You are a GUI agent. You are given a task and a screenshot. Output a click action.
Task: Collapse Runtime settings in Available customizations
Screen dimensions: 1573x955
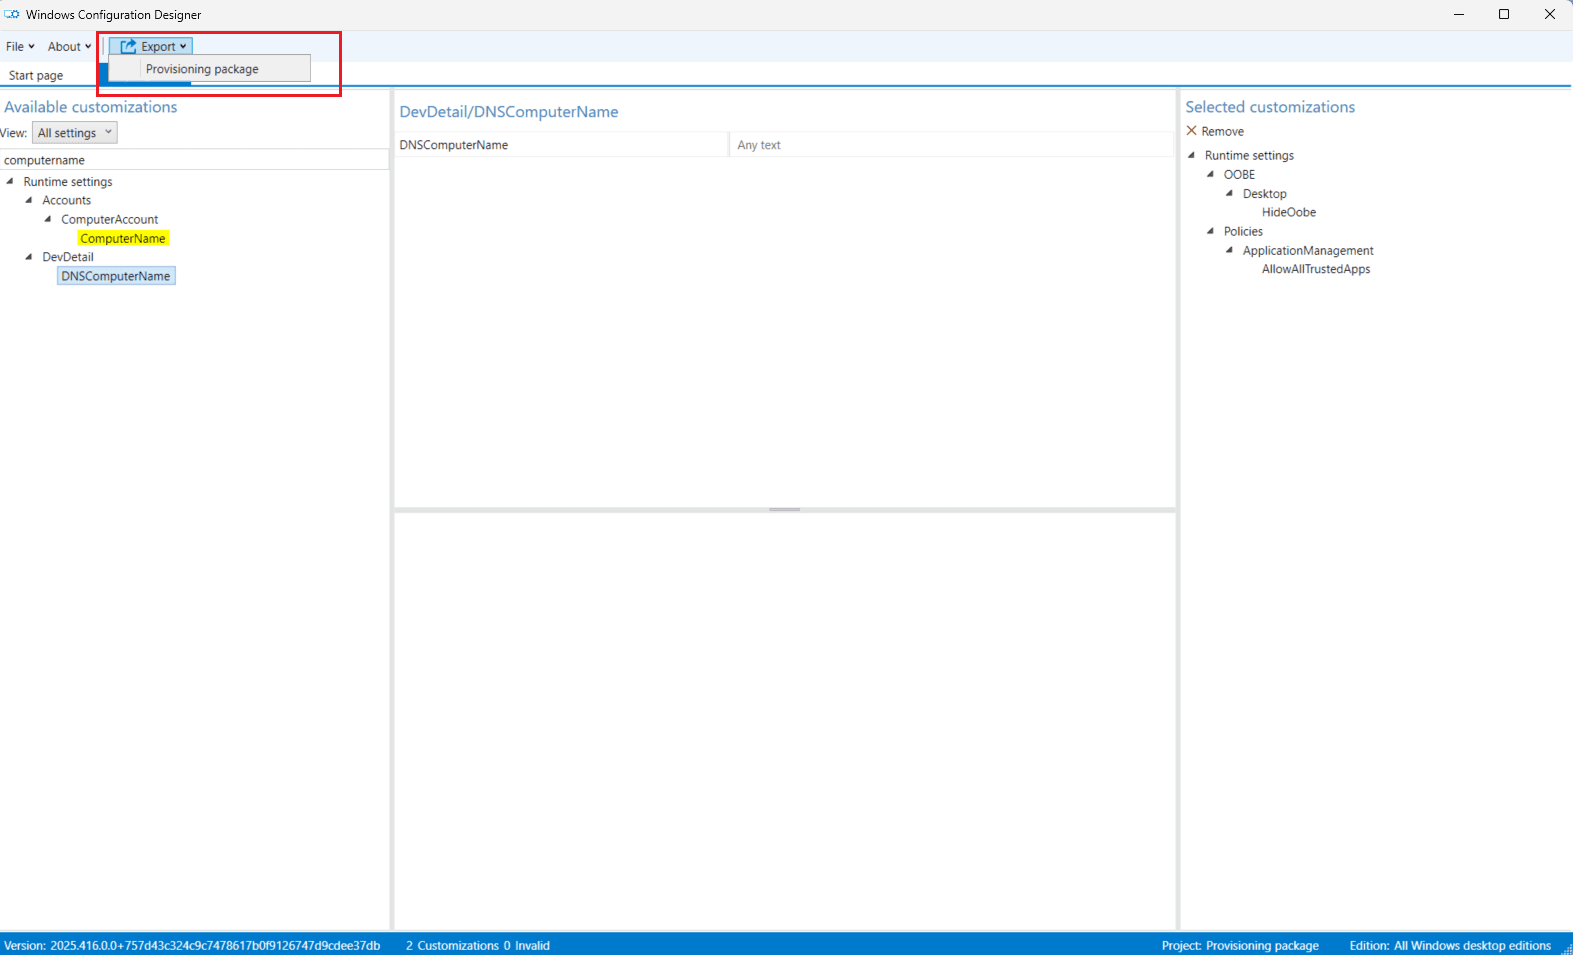click(10, 181)
